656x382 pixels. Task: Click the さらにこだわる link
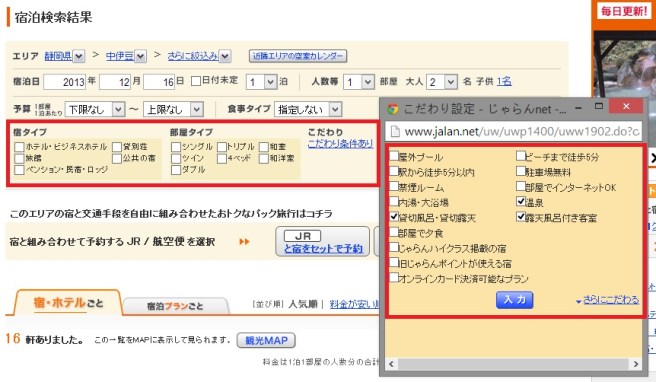[x=611, y=300]
